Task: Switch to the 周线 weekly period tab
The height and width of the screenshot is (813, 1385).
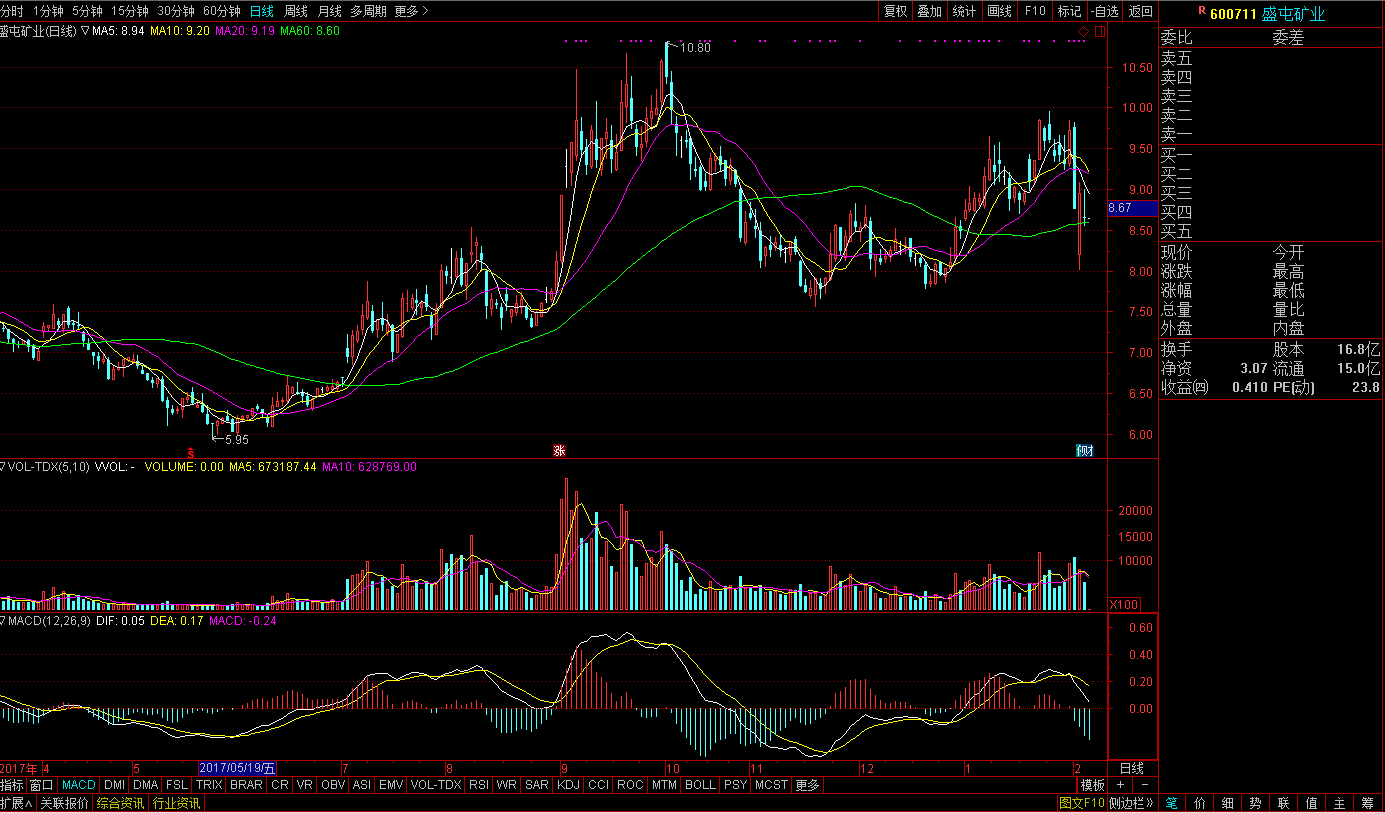Action: 296,11
